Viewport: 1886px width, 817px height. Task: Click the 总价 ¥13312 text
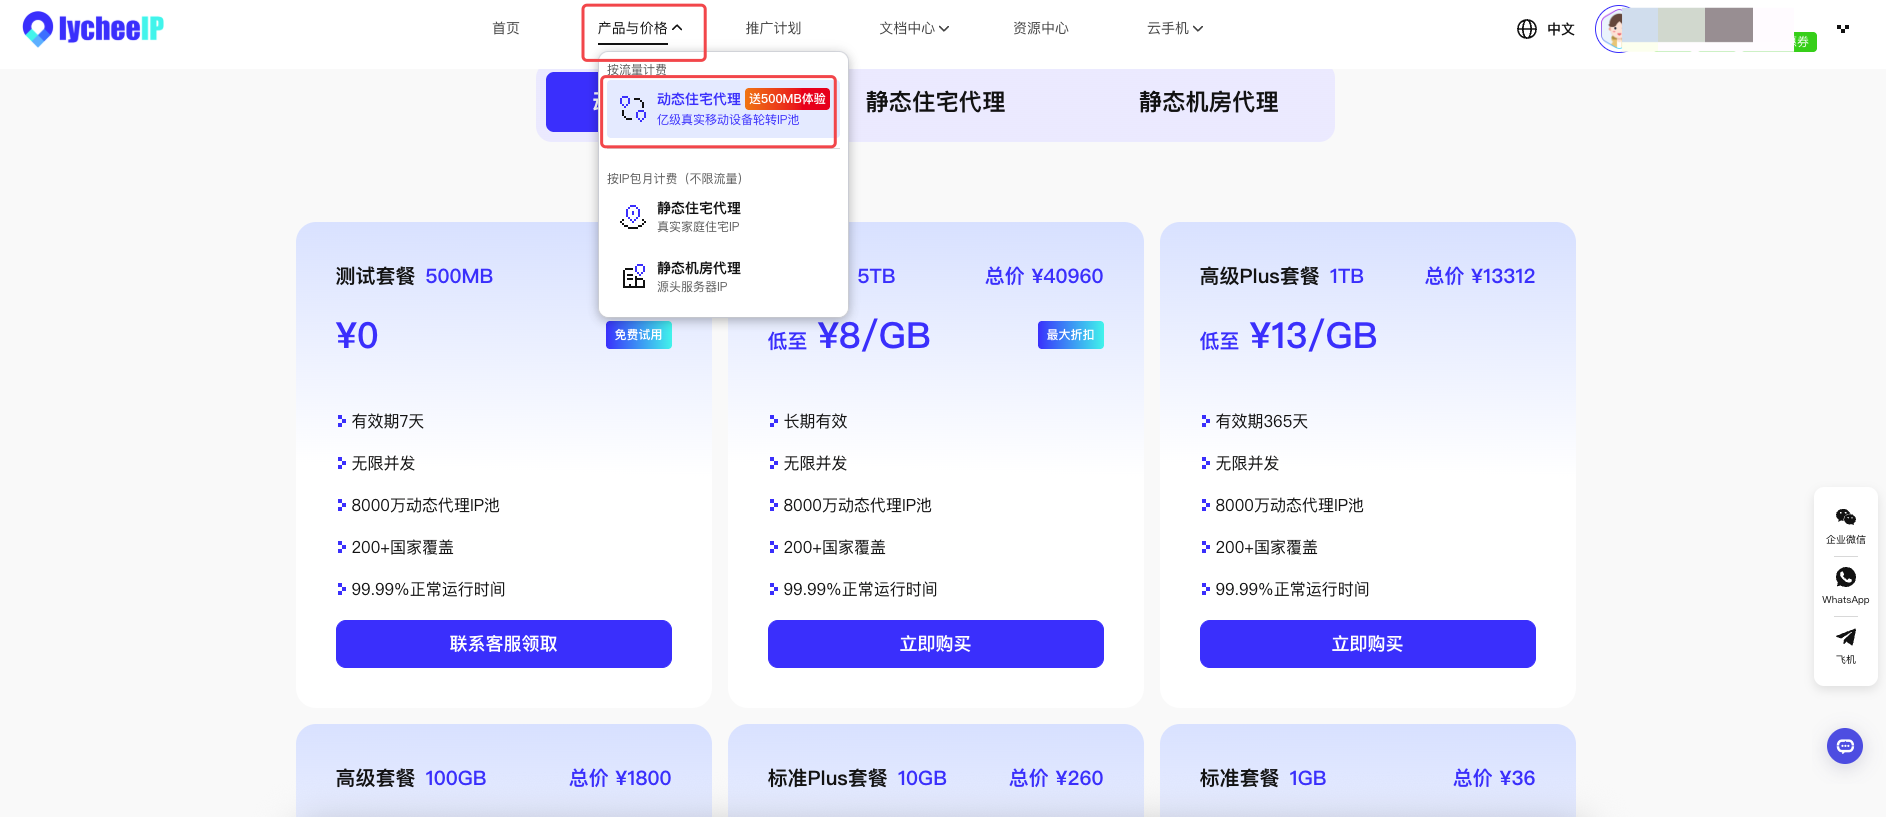[x=1480, y=276]
